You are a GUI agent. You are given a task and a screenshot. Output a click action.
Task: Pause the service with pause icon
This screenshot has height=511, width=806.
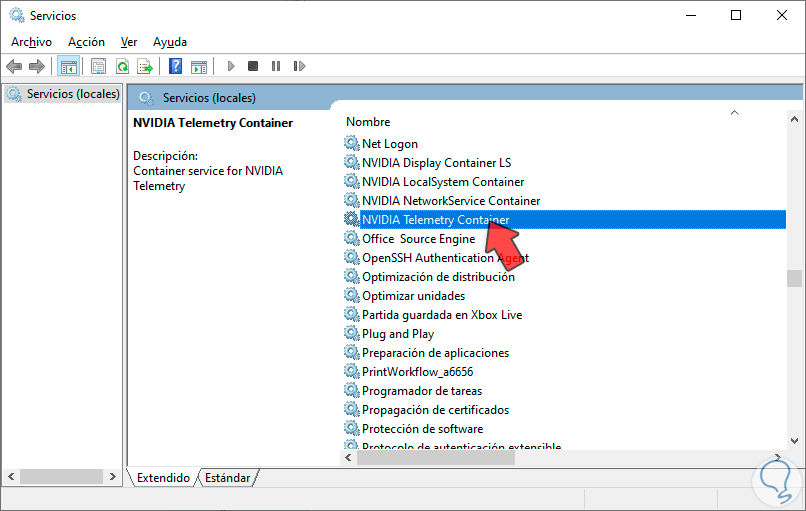276,66
